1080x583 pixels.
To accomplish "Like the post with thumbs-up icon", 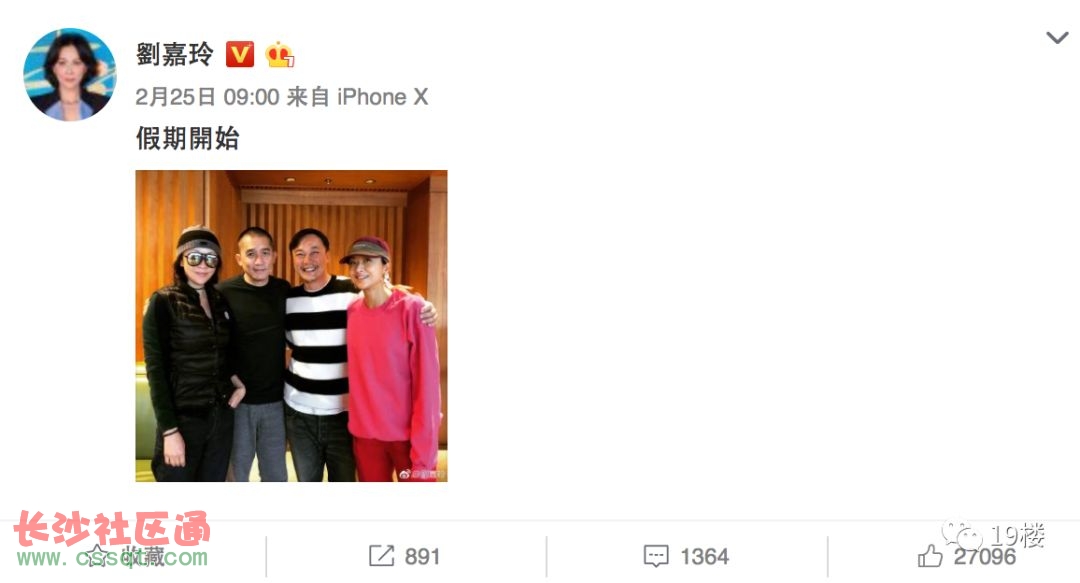I will pyautogui.click(x=930, y=555).
